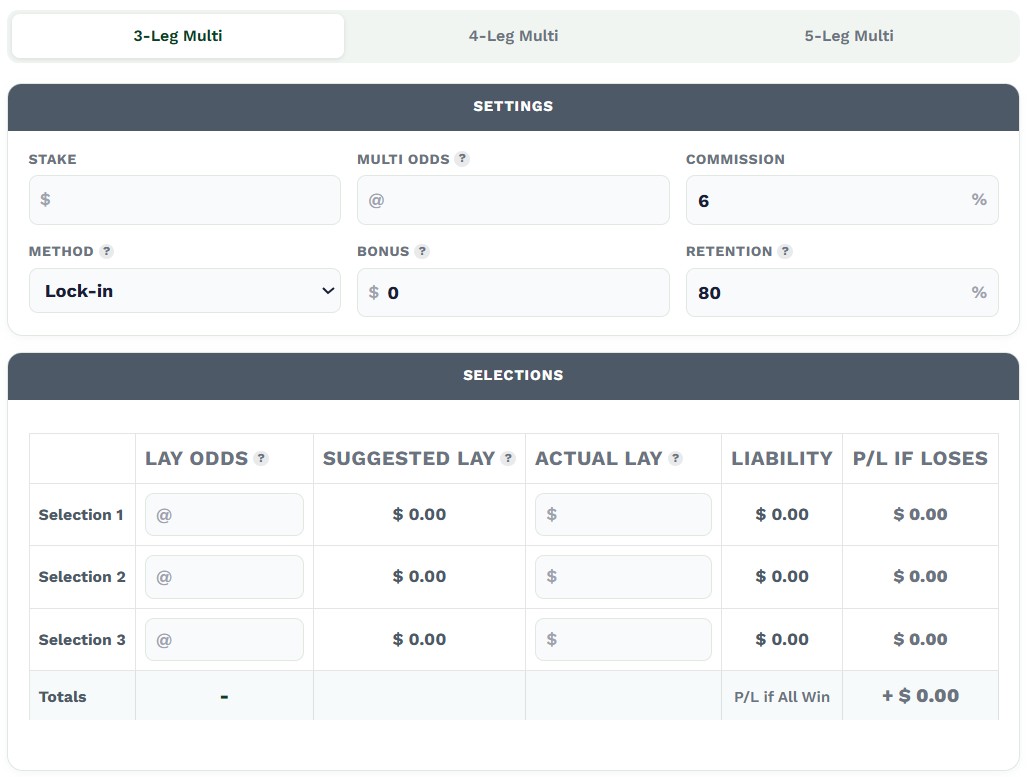Click the Suggested Lay column header text

(x=409, y=459)
